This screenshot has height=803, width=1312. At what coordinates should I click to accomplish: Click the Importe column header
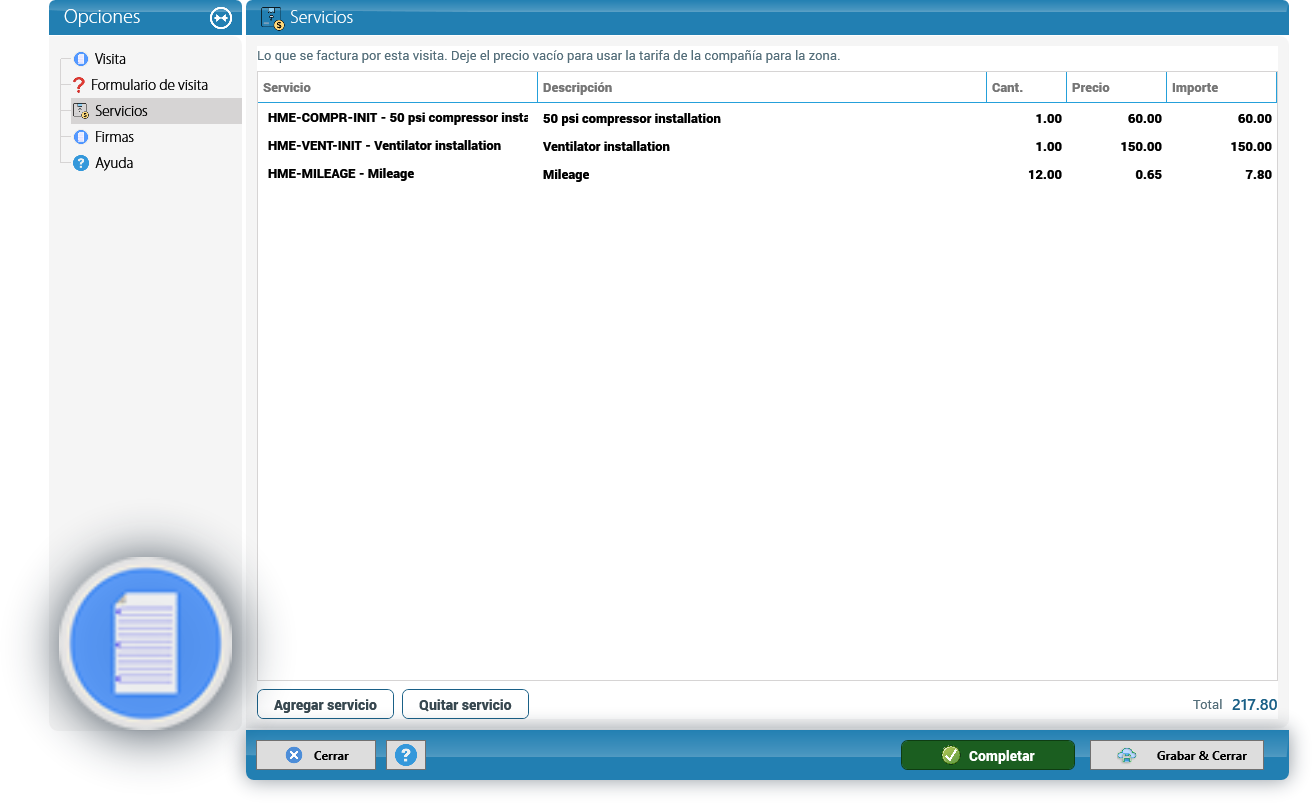tap(1222, 88)
